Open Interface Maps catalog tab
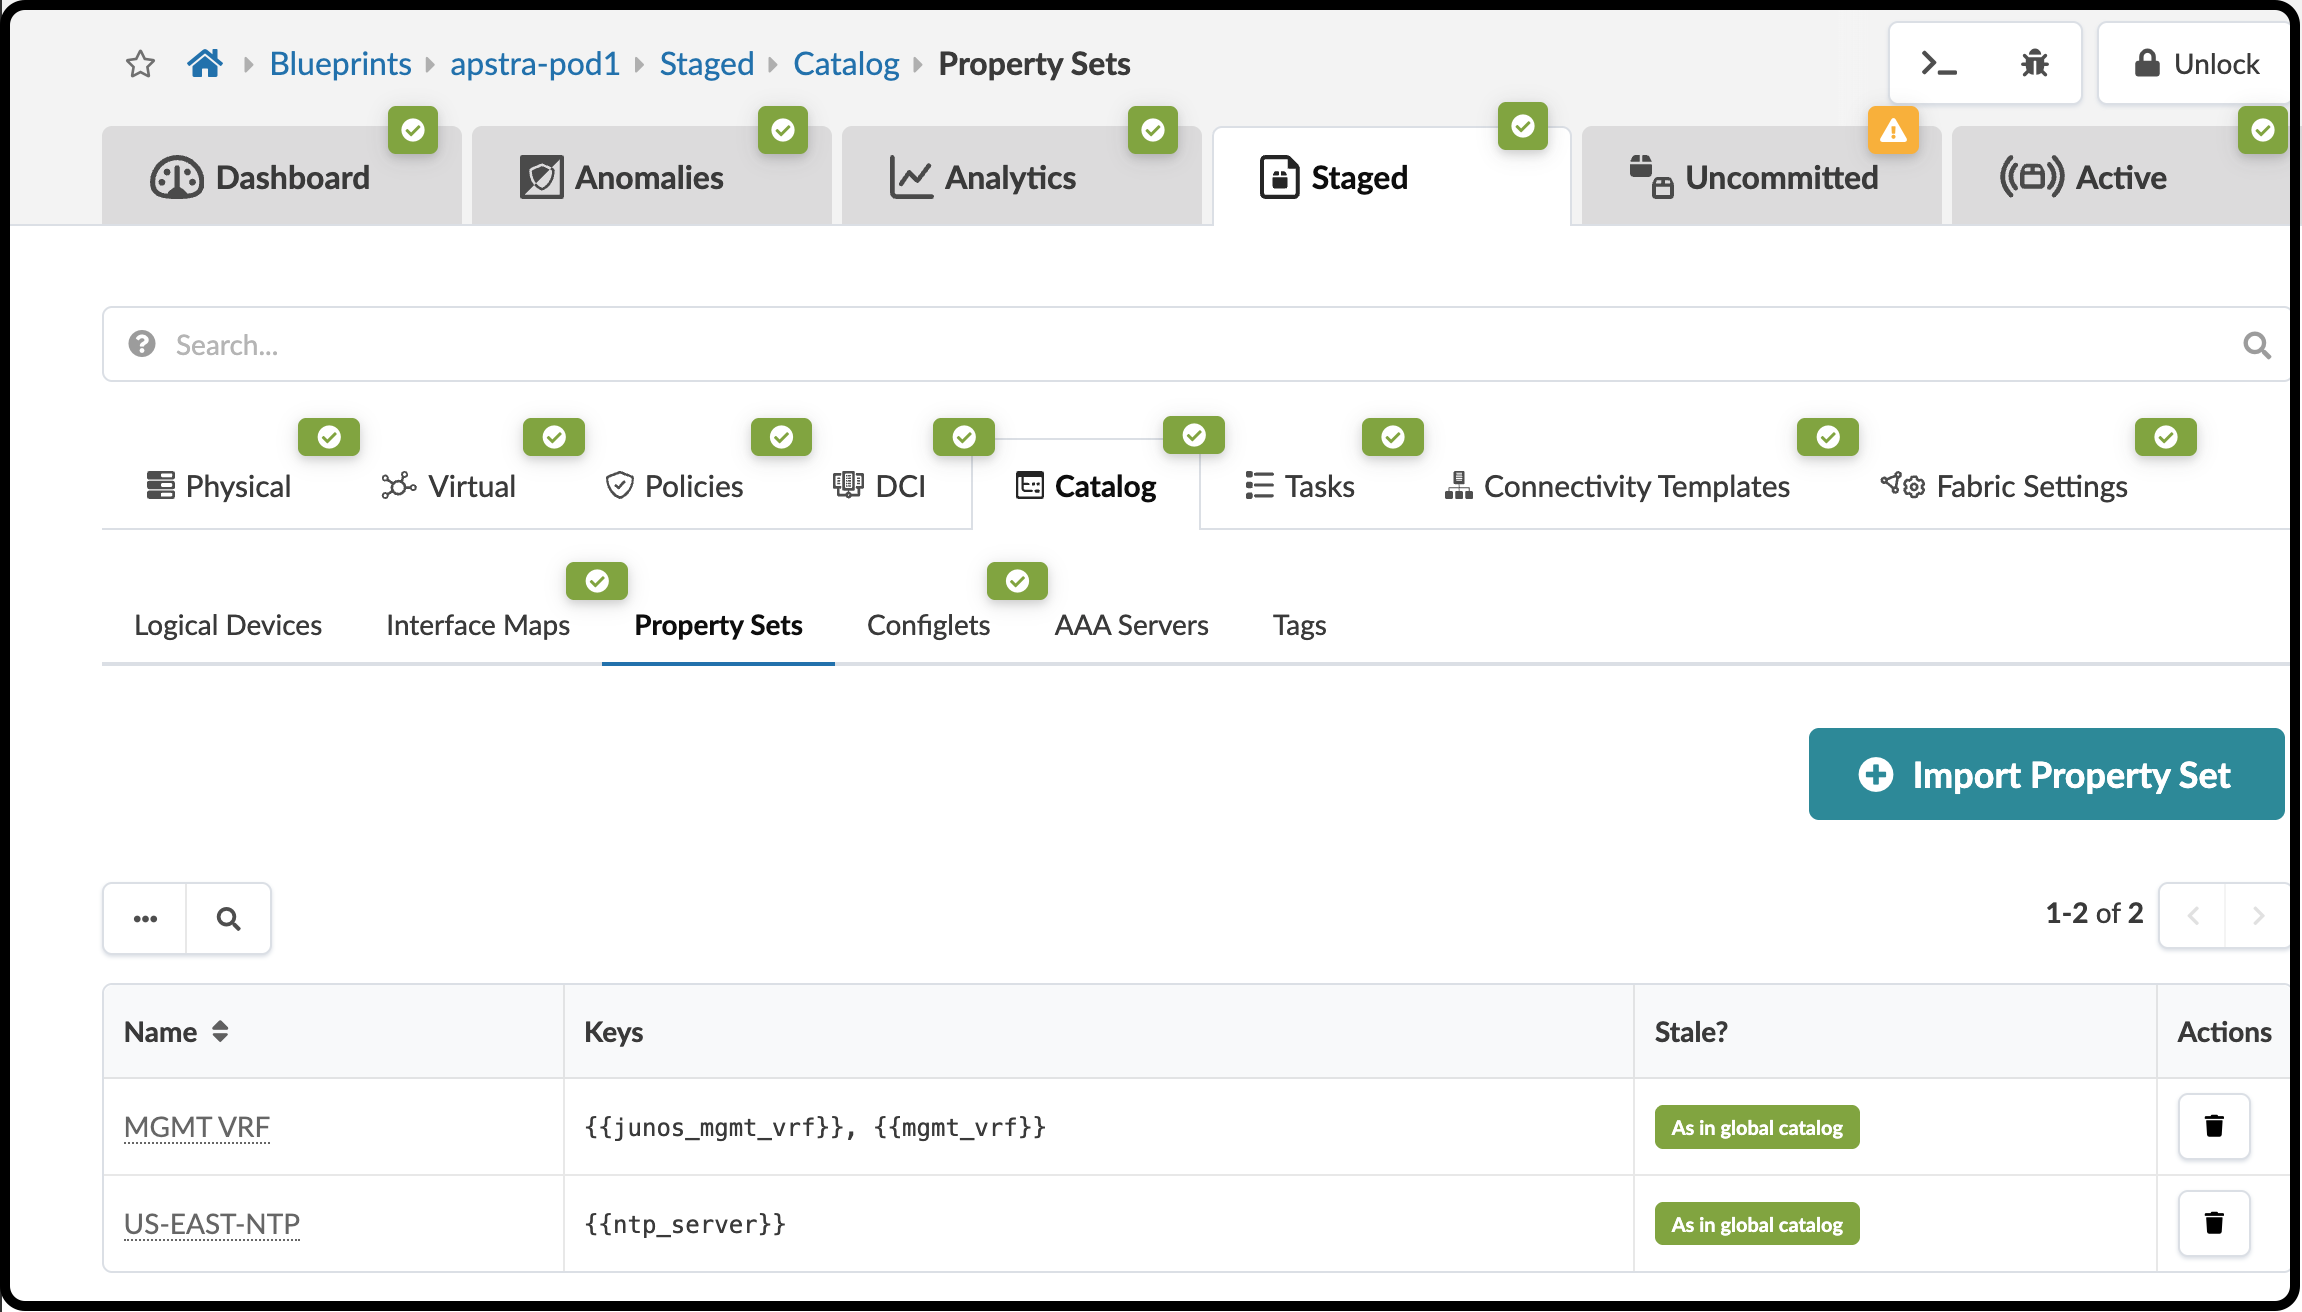Viewport: 2302px width, 1312px height. point(478,625)
